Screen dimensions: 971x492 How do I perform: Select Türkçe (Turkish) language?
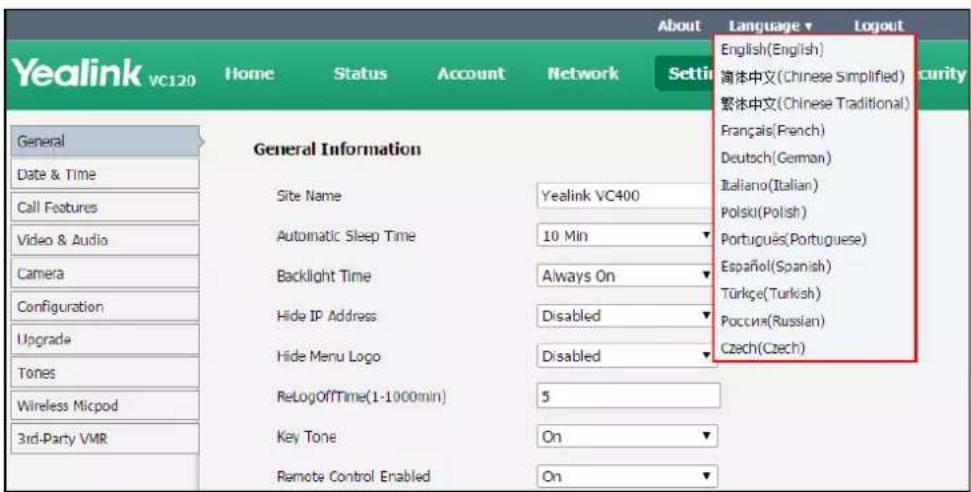pyautogui.click(x=770, y=294)
